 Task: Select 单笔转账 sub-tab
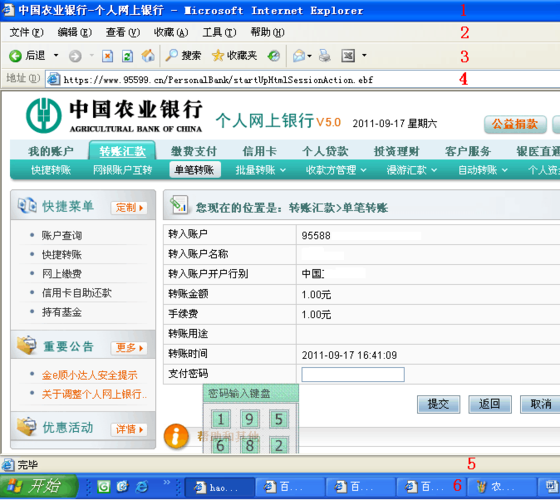click(195, 170)
